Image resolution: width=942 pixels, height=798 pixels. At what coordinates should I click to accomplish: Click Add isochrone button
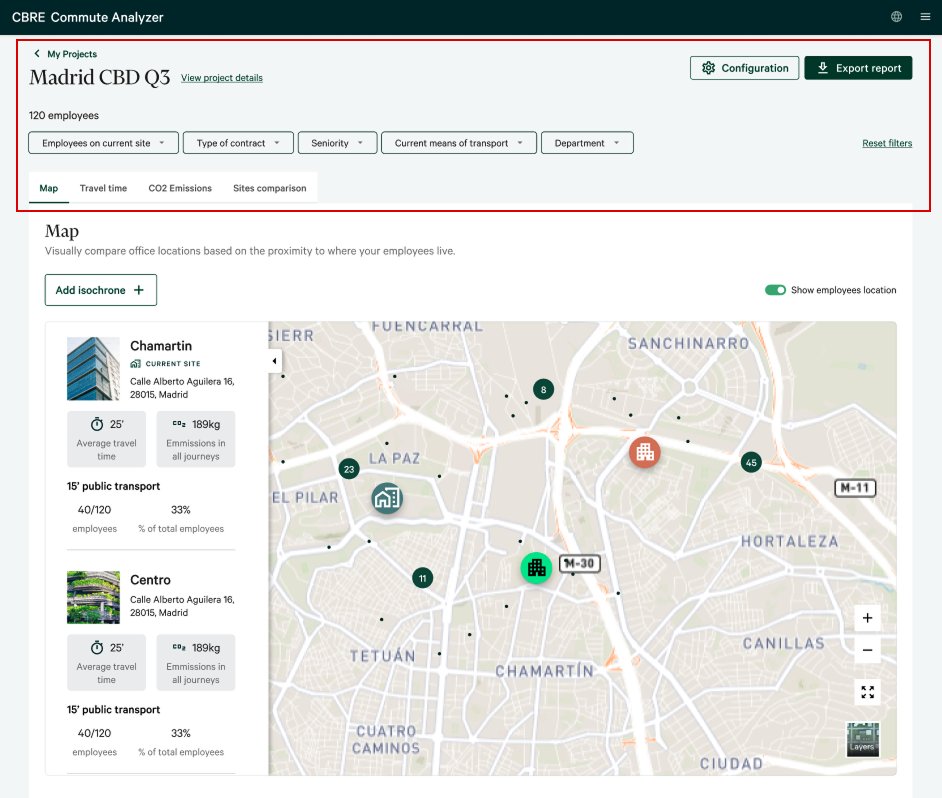(x=101, y=290)
